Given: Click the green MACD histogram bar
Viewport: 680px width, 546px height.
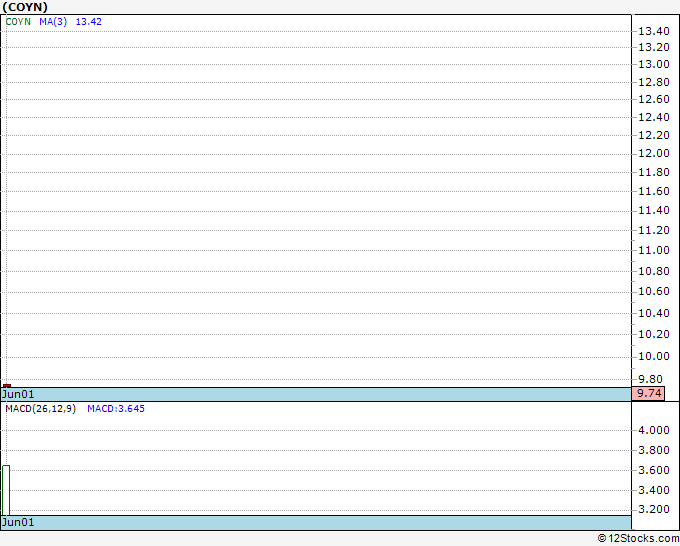Looking at the screenshot, I should click(6, 490).
